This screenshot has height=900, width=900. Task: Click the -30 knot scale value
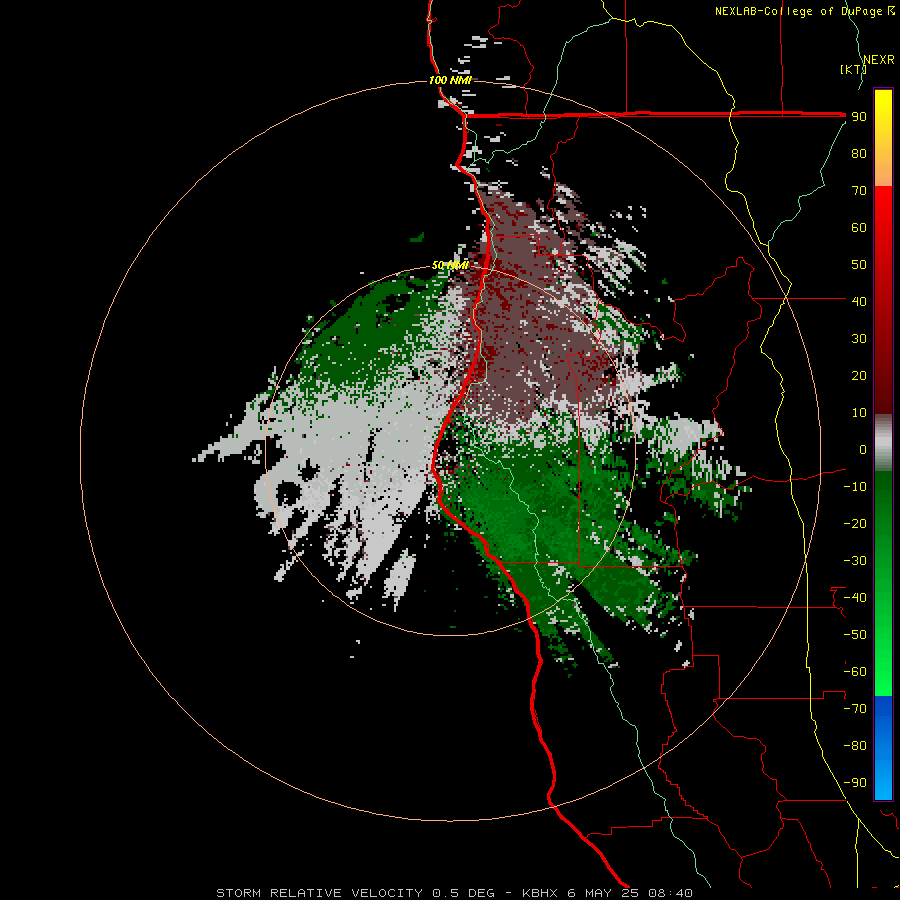[855, 561]
